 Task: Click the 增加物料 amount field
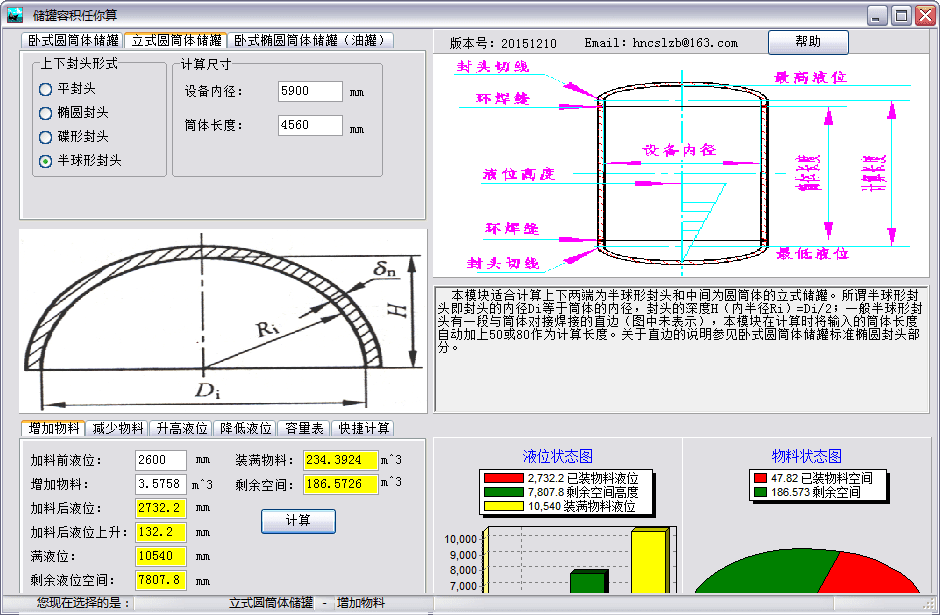160,484
